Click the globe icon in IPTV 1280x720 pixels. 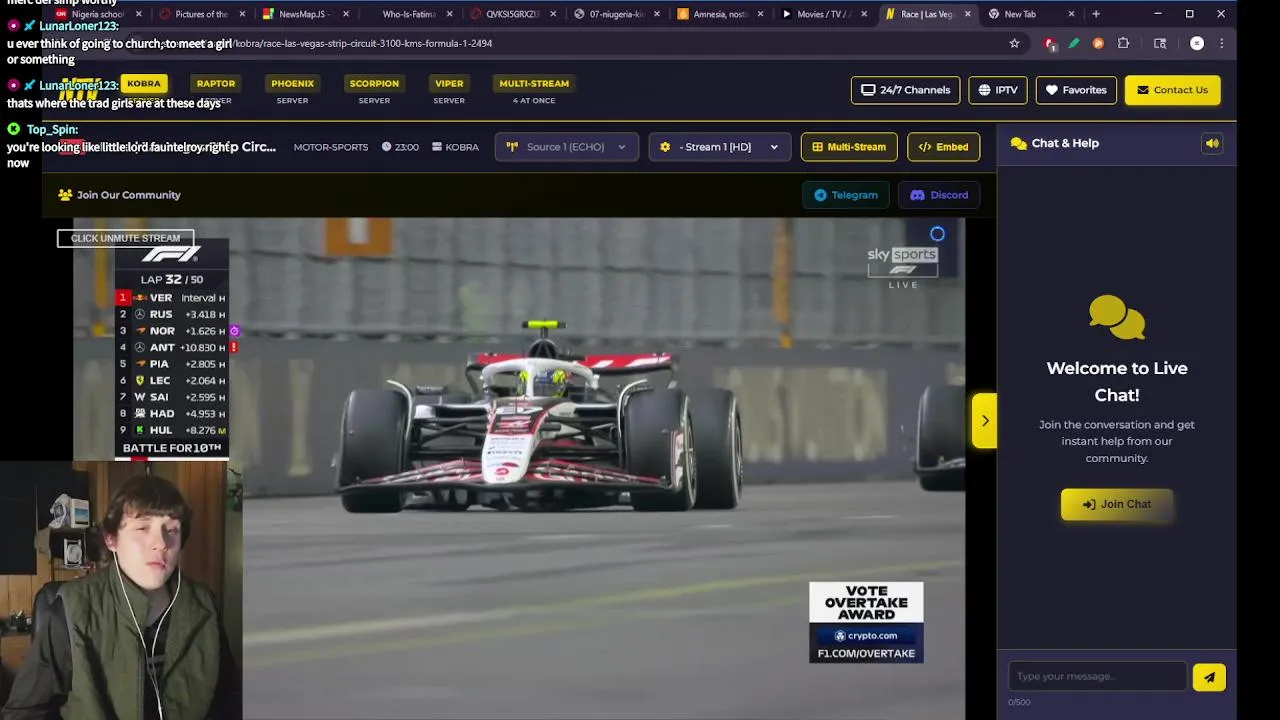[984, 90]
